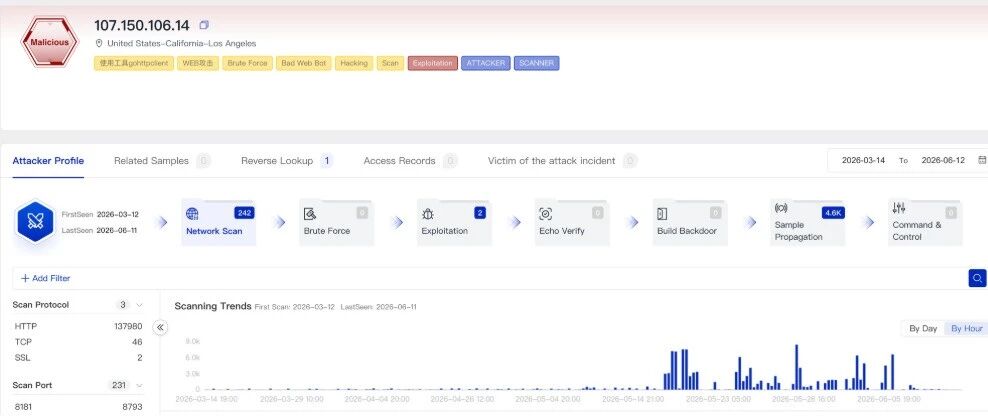Click the Network Scan globe icon
The image size is (988, 420).
click(x=192, y=214)
